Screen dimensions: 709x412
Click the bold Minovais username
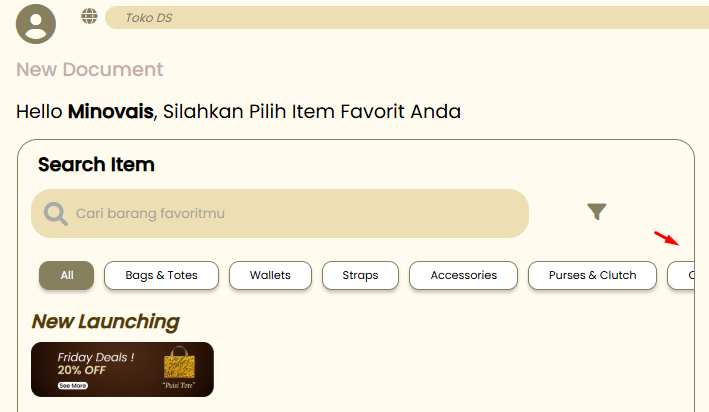111,111
